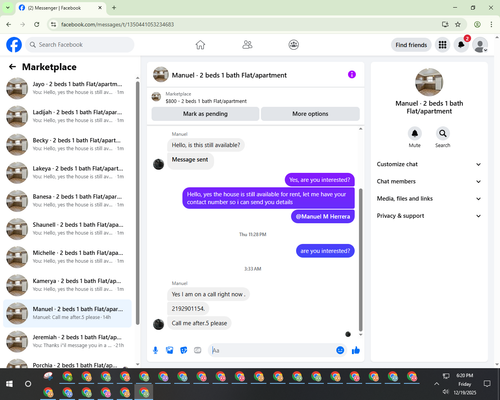The height and width of the screenshot is (400, 500).
Task: Open the Windows Start menu
Action: pos(9,384)
